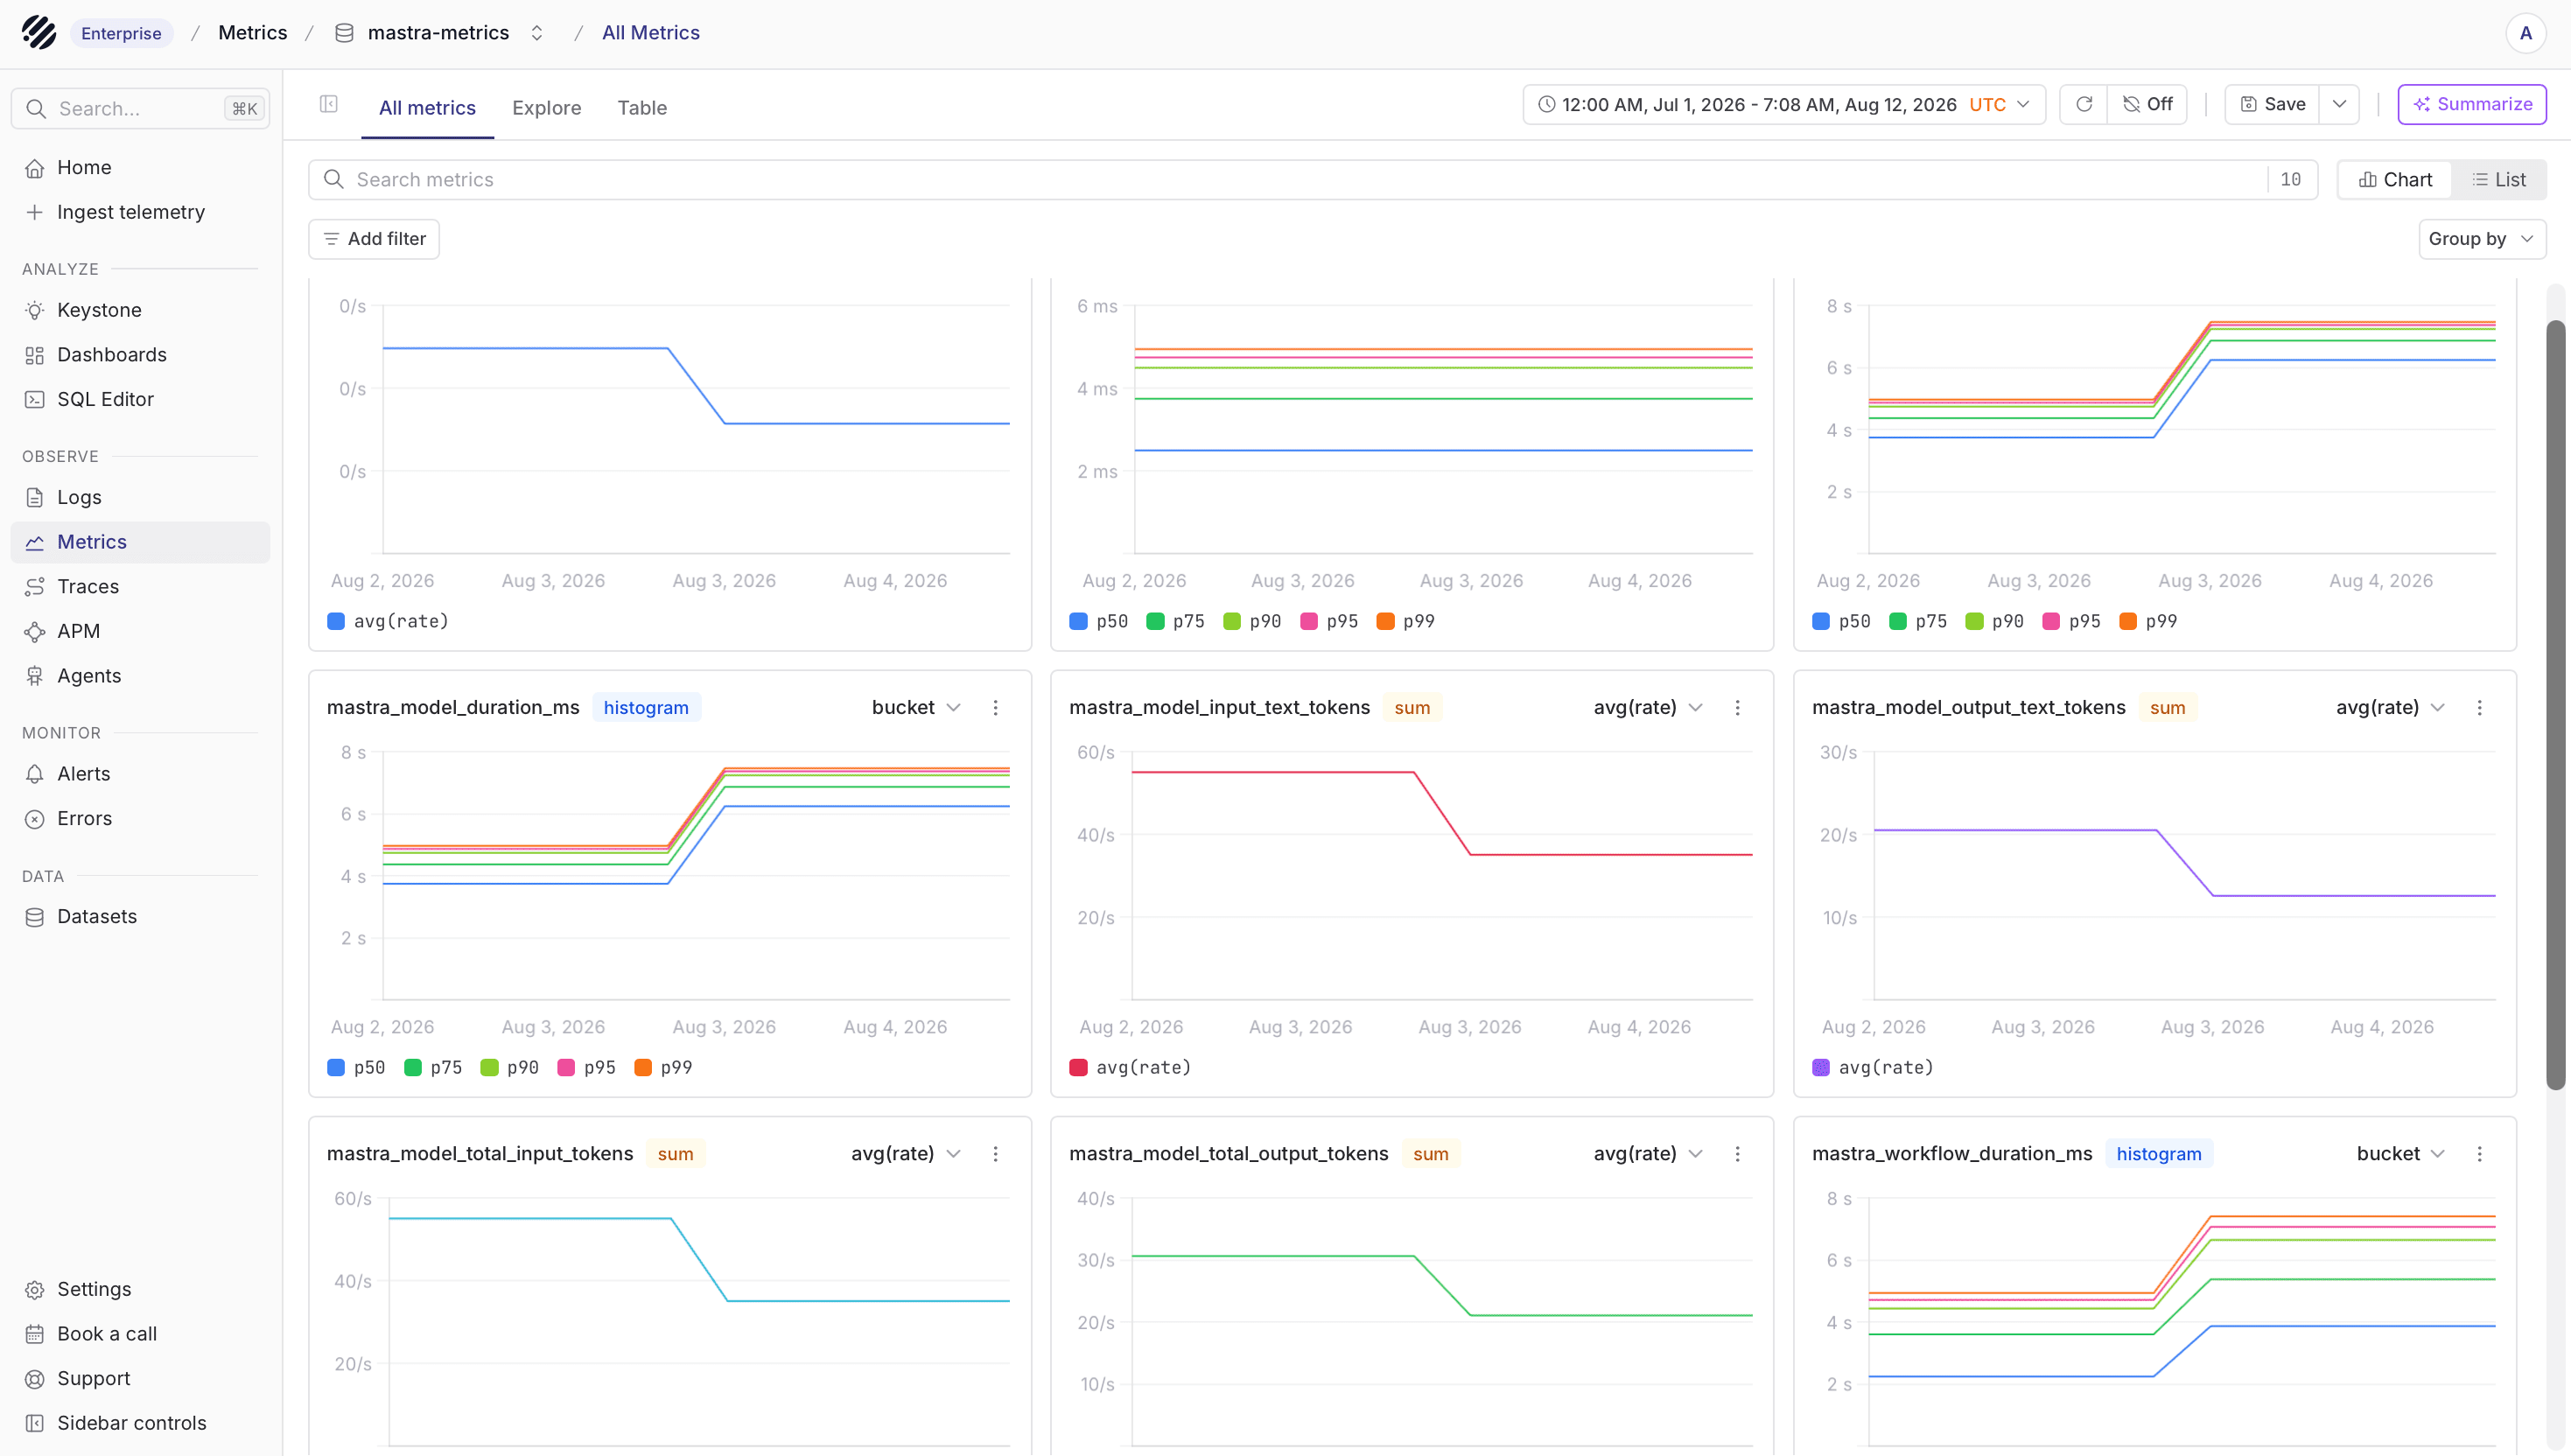Viewport: 2571px width, 1456px height.
Task: Click purple avg(rate) swatch in mastra_model_output_text_tokens
Action: coord(1821,1068)
